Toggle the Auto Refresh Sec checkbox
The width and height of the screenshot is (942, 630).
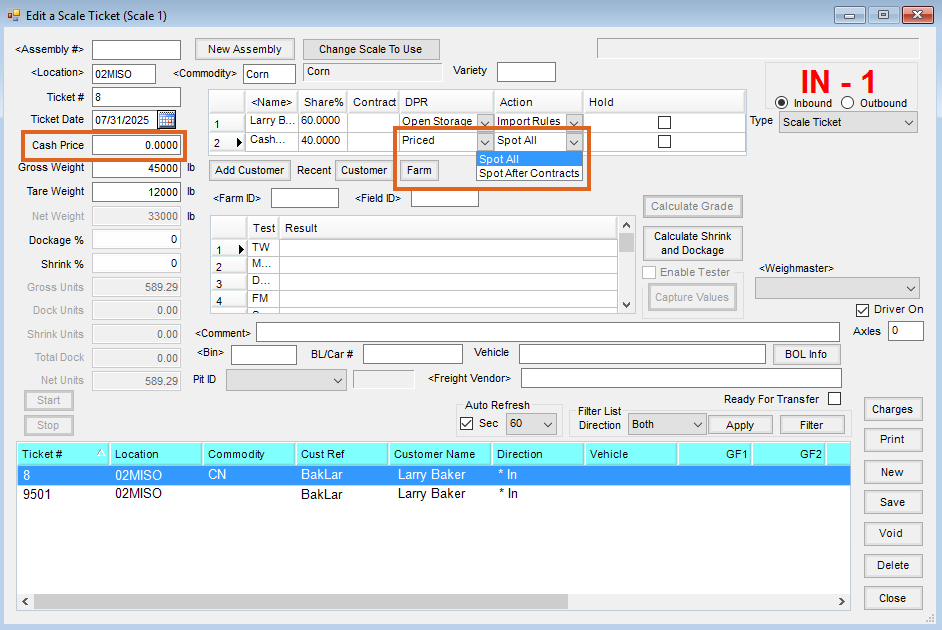466,423
